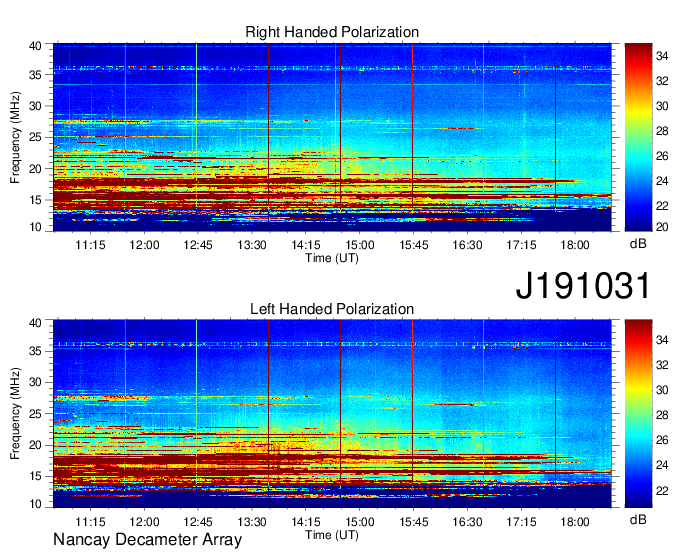Screen dimensions: 680x552
Task: Click 13:30 time tick on Right Handed plot
Action: (x=252, y=245)
